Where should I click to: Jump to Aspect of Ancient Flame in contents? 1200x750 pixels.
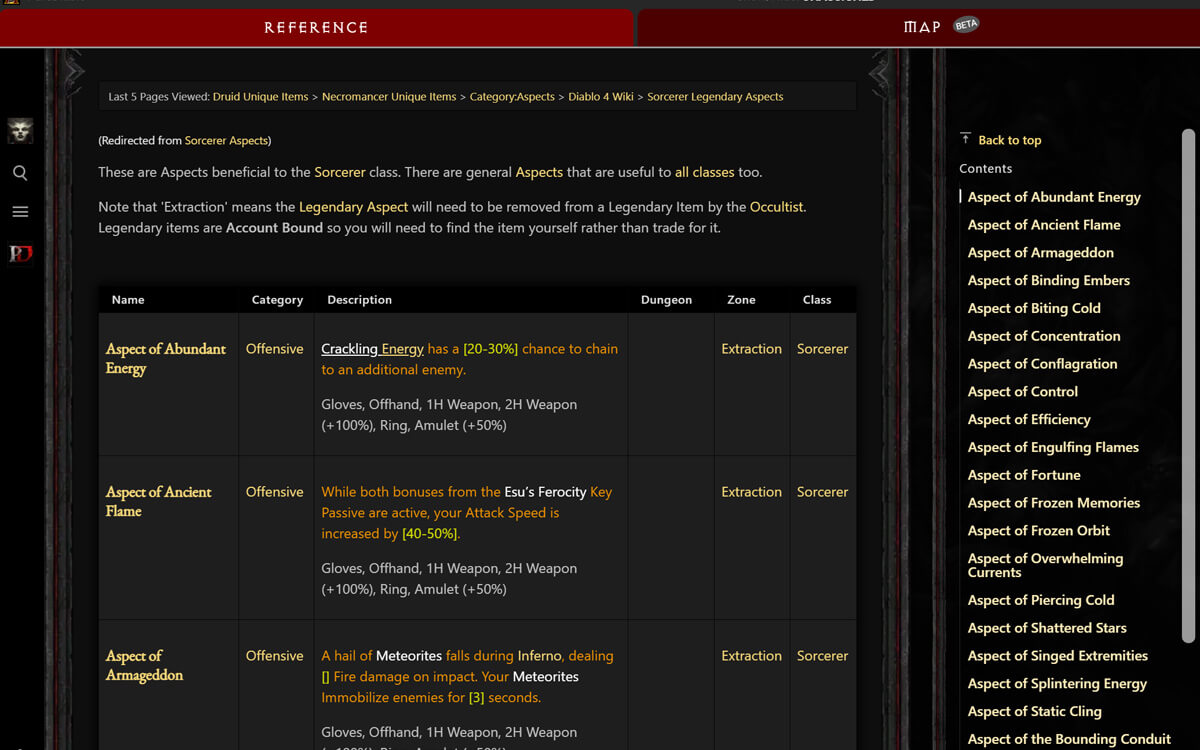1044,225
